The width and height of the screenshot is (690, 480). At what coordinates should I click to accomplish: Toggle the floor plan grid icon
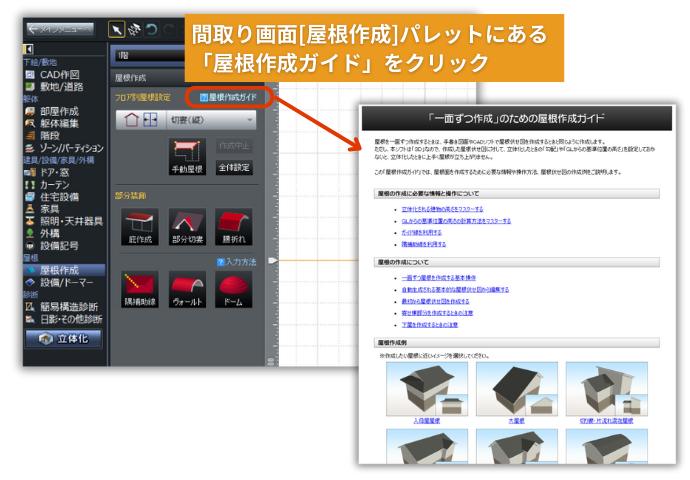(x=150, y=119)
